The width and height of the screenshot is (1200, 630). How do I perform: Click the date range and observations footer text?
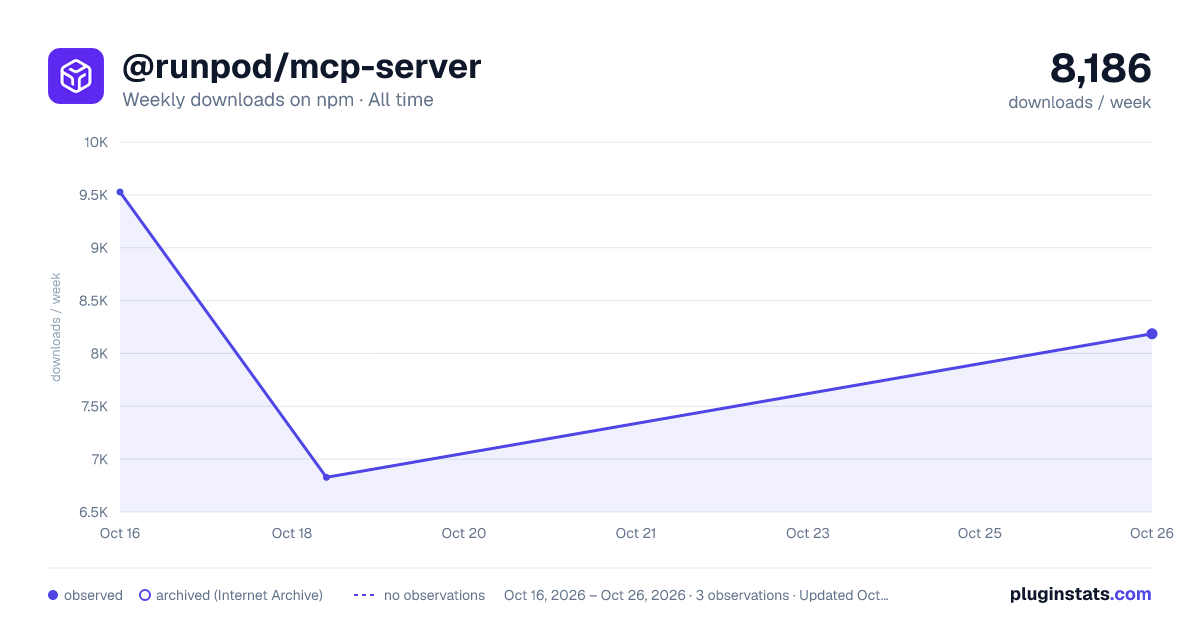click(x=696, y=595)
